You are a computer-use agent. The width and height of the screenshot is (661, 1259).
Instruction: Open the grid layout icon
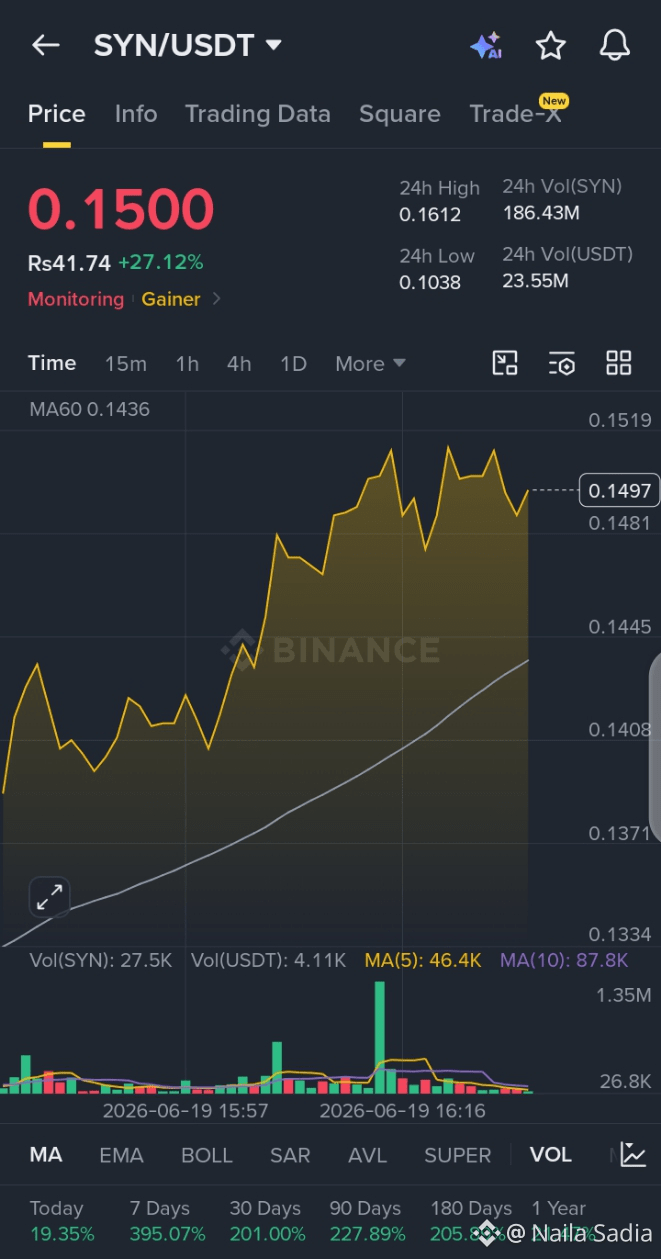(x=619, y=363)
